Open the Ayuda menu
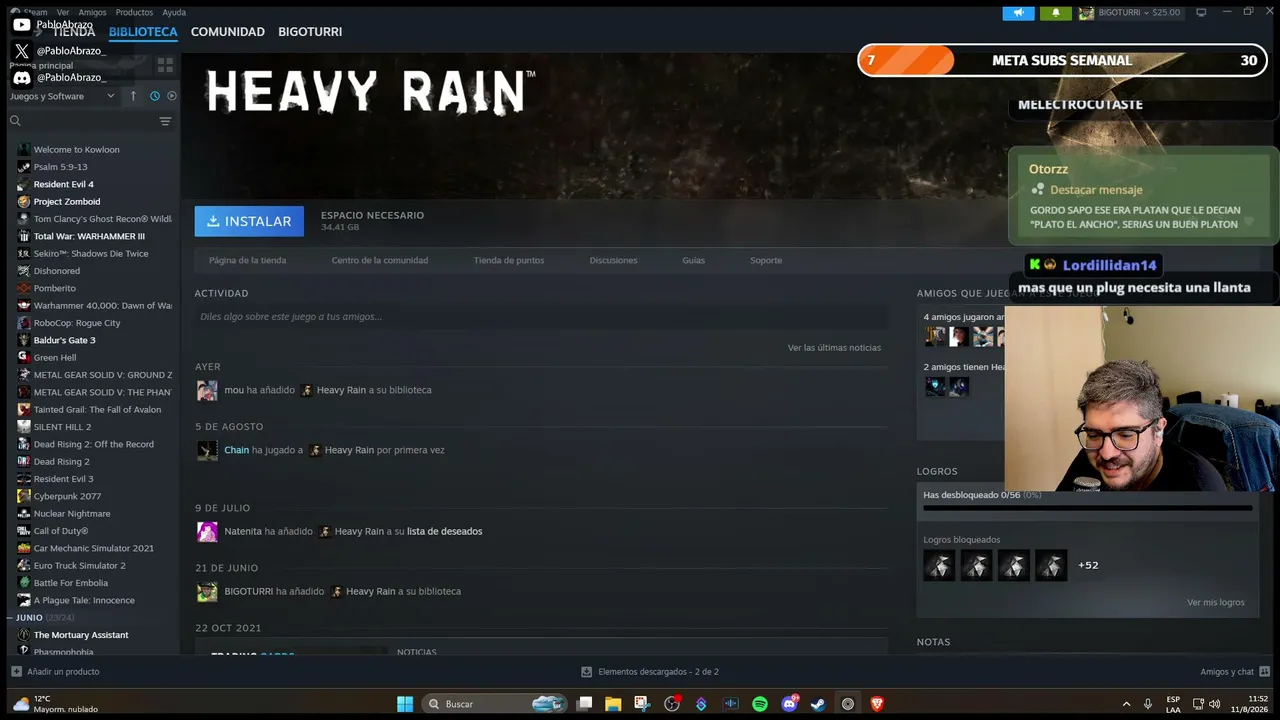Screen dimensions: 1280x720 [174, 12]
